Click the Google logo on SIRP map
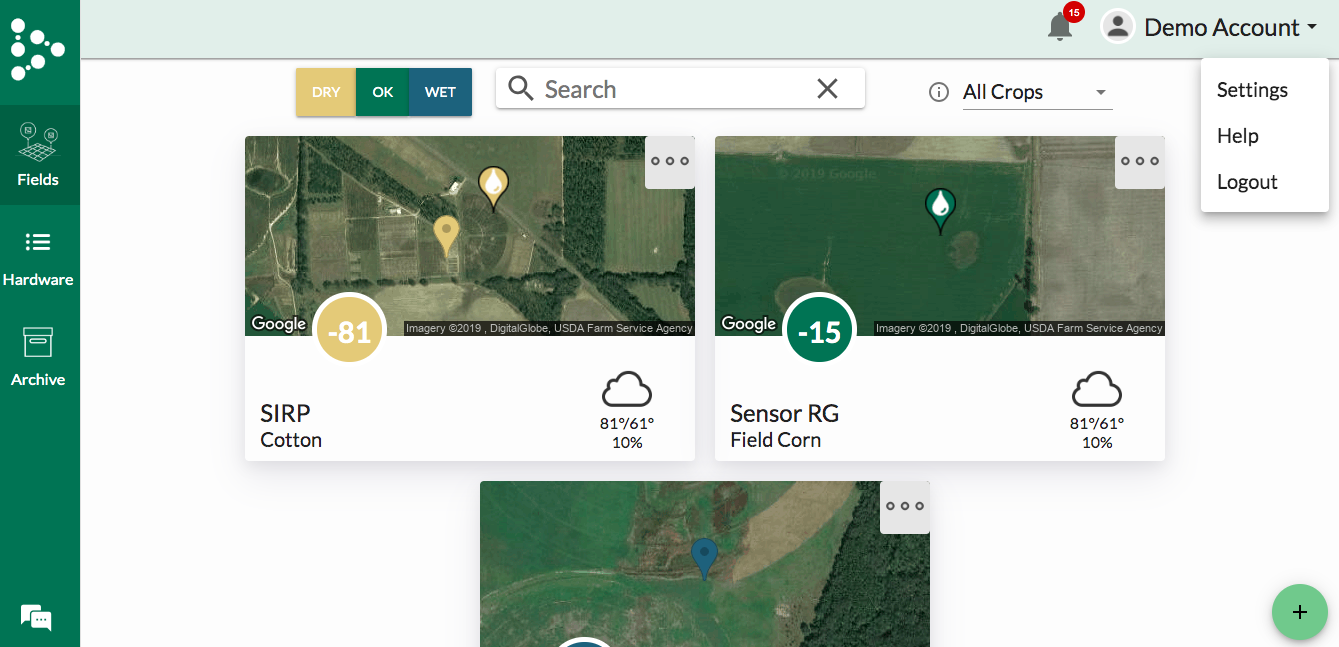Screen dimensions: 1339x647 pos(279,323)
